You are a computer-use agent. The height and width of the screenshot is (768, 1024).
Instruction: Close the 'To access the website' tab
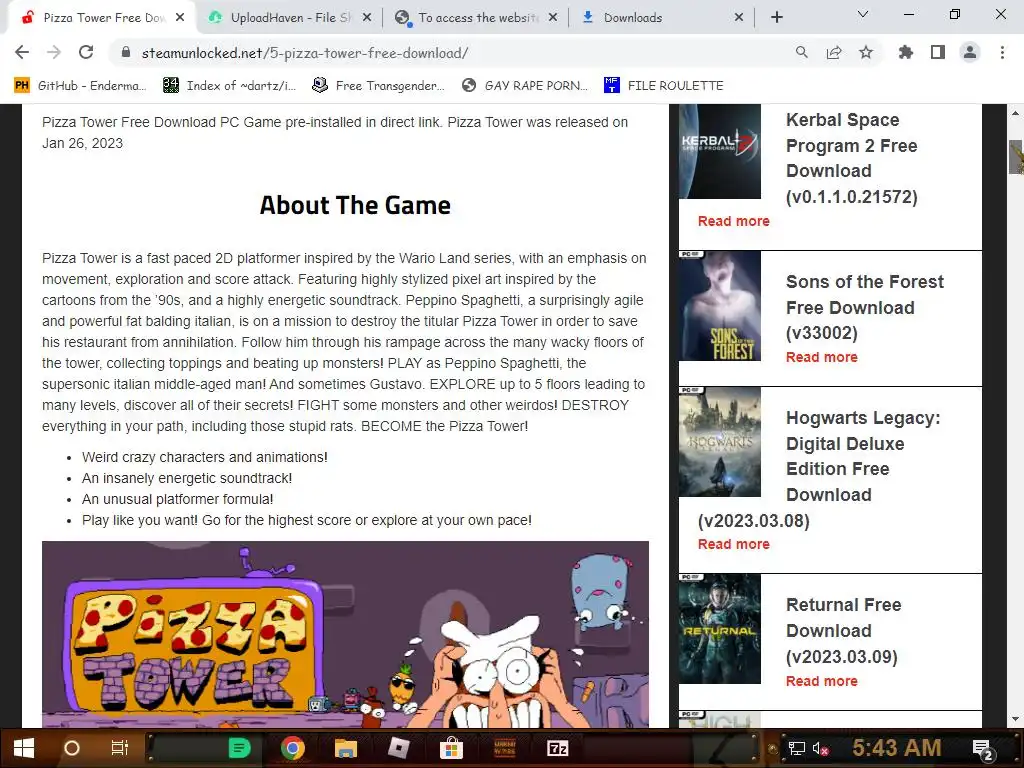(x=553, y=18)
